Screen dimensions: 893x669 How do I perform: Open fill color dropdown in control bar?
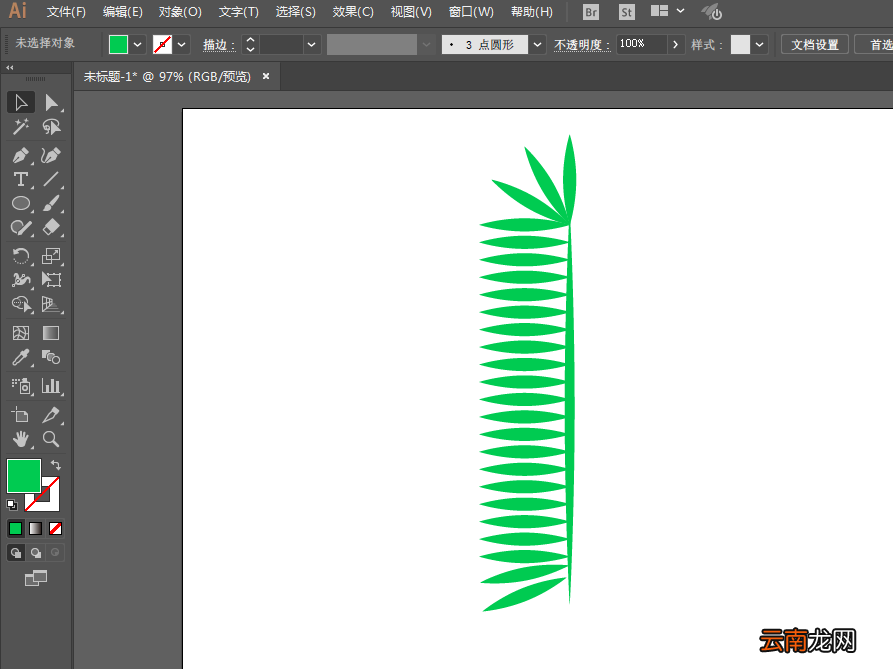pos(137,44)
